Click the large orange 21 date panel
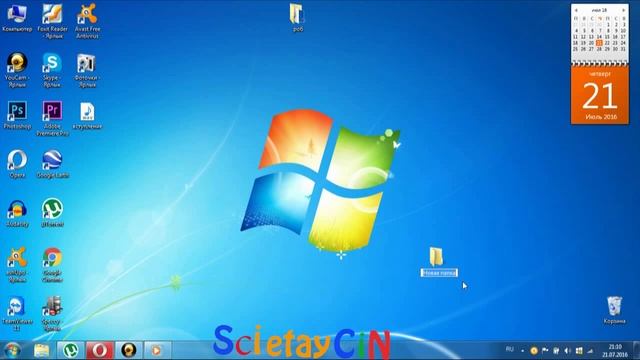Viewport: 640px width, 360px height. 600,95
